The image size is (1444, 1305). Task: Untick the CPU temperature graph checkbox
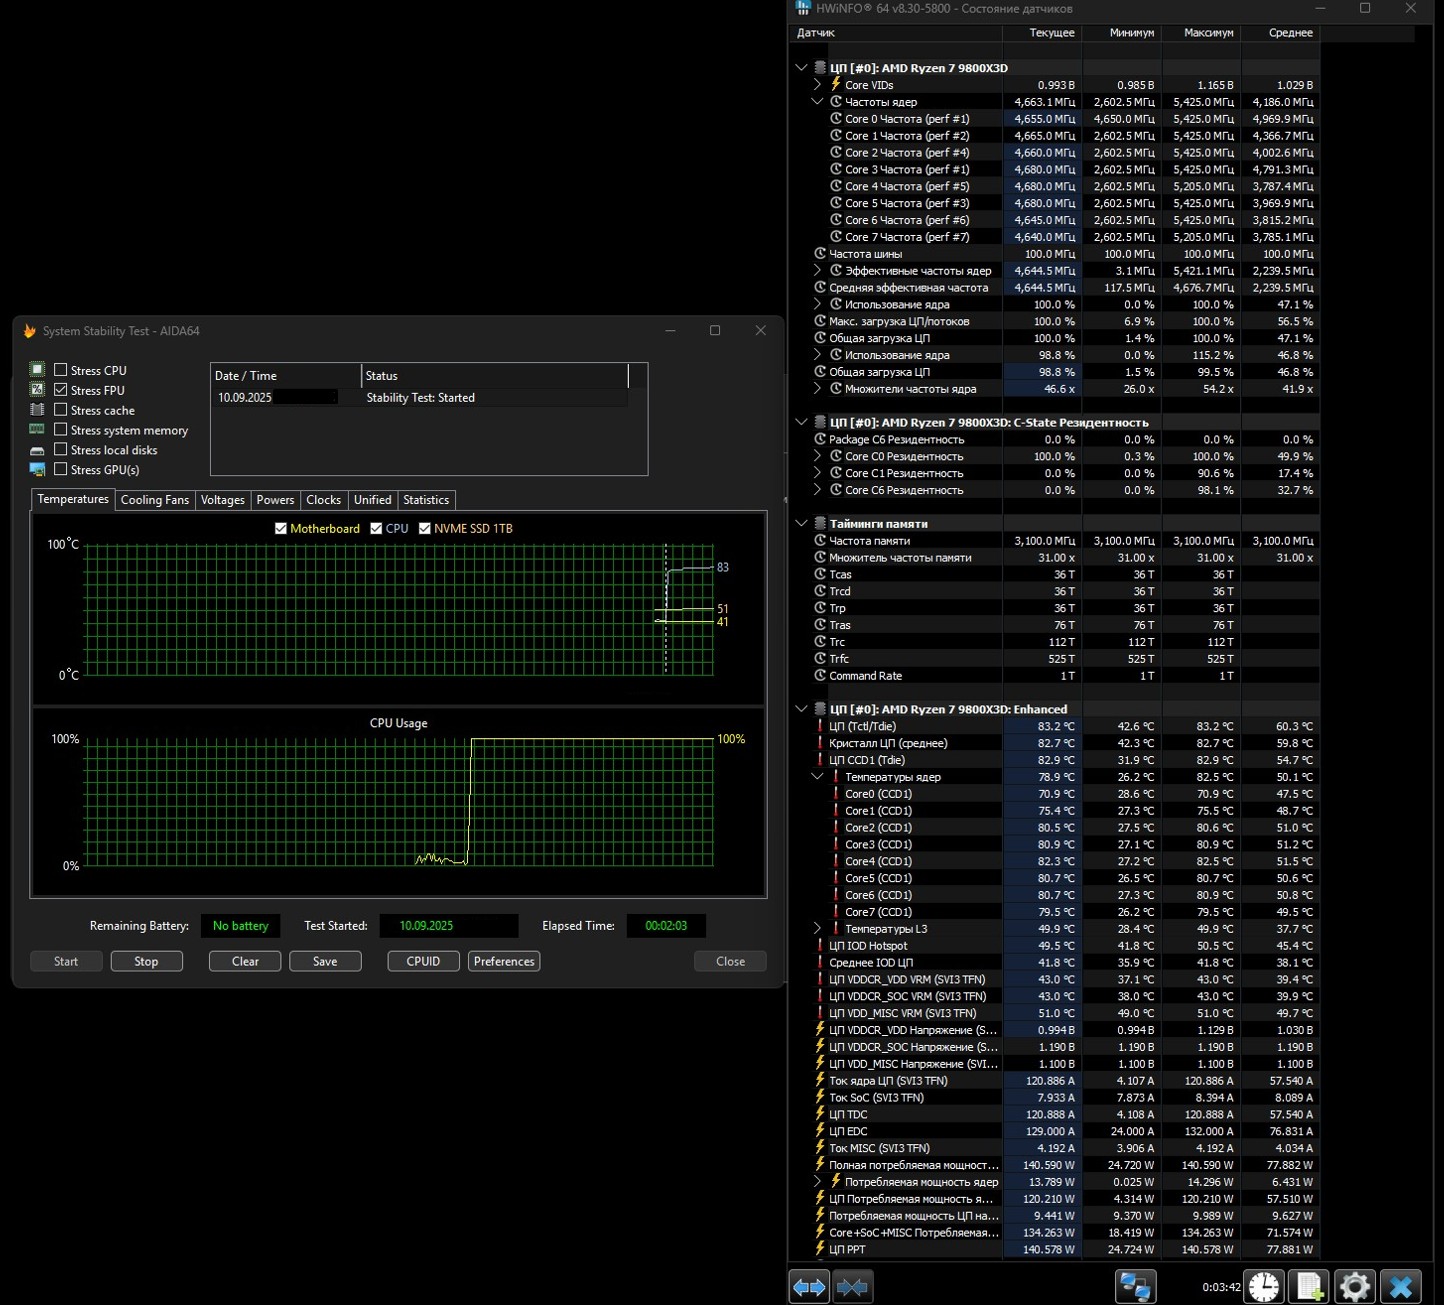376,528
